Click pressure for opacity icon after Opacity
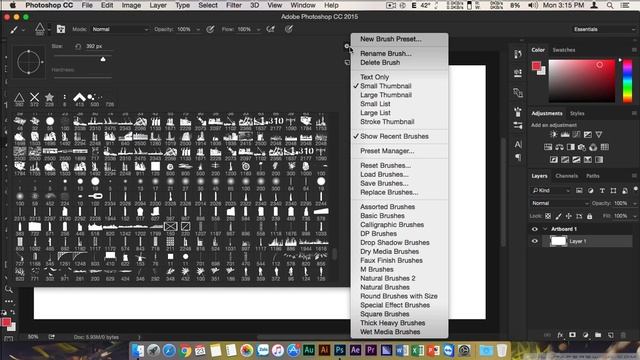The image size is (640, 360). click(x=210, y=29)
